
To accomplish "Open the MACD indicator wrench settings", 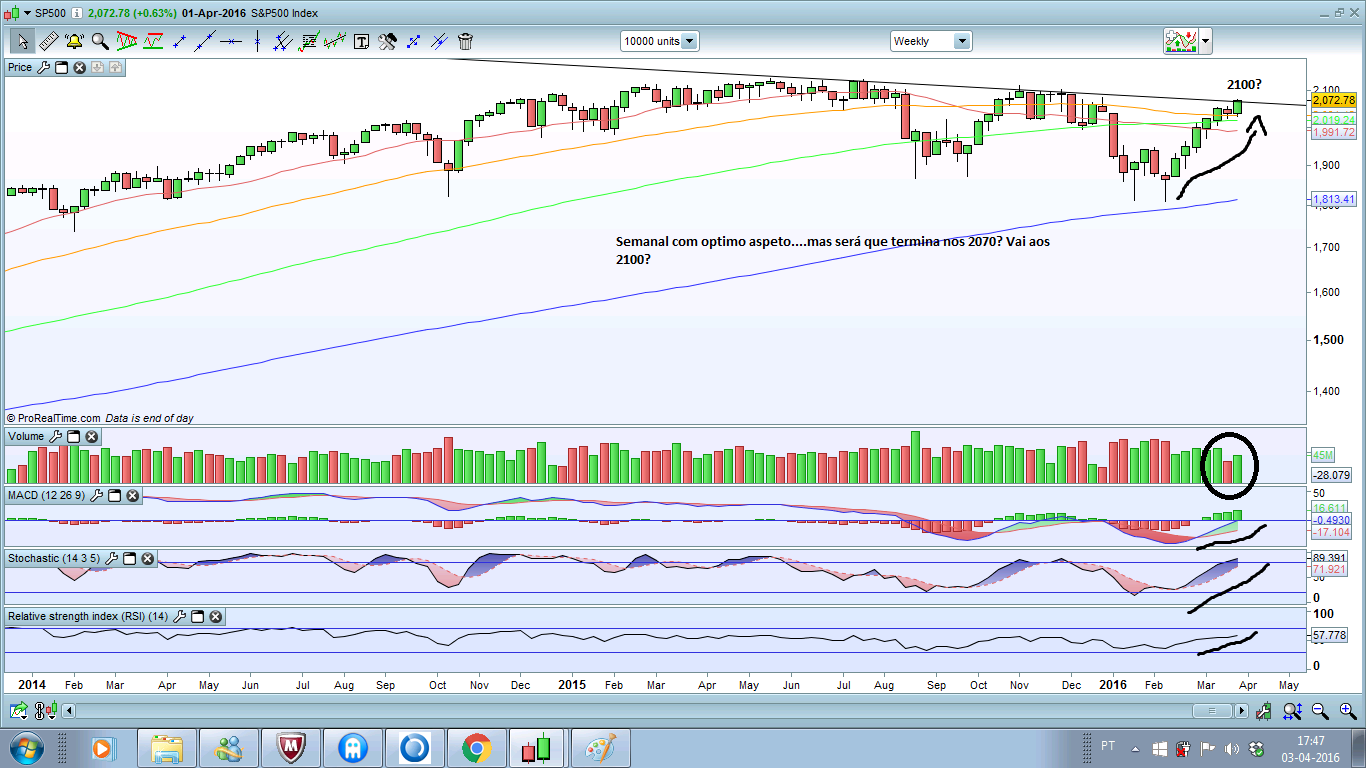I will click(x=98, y=495).
